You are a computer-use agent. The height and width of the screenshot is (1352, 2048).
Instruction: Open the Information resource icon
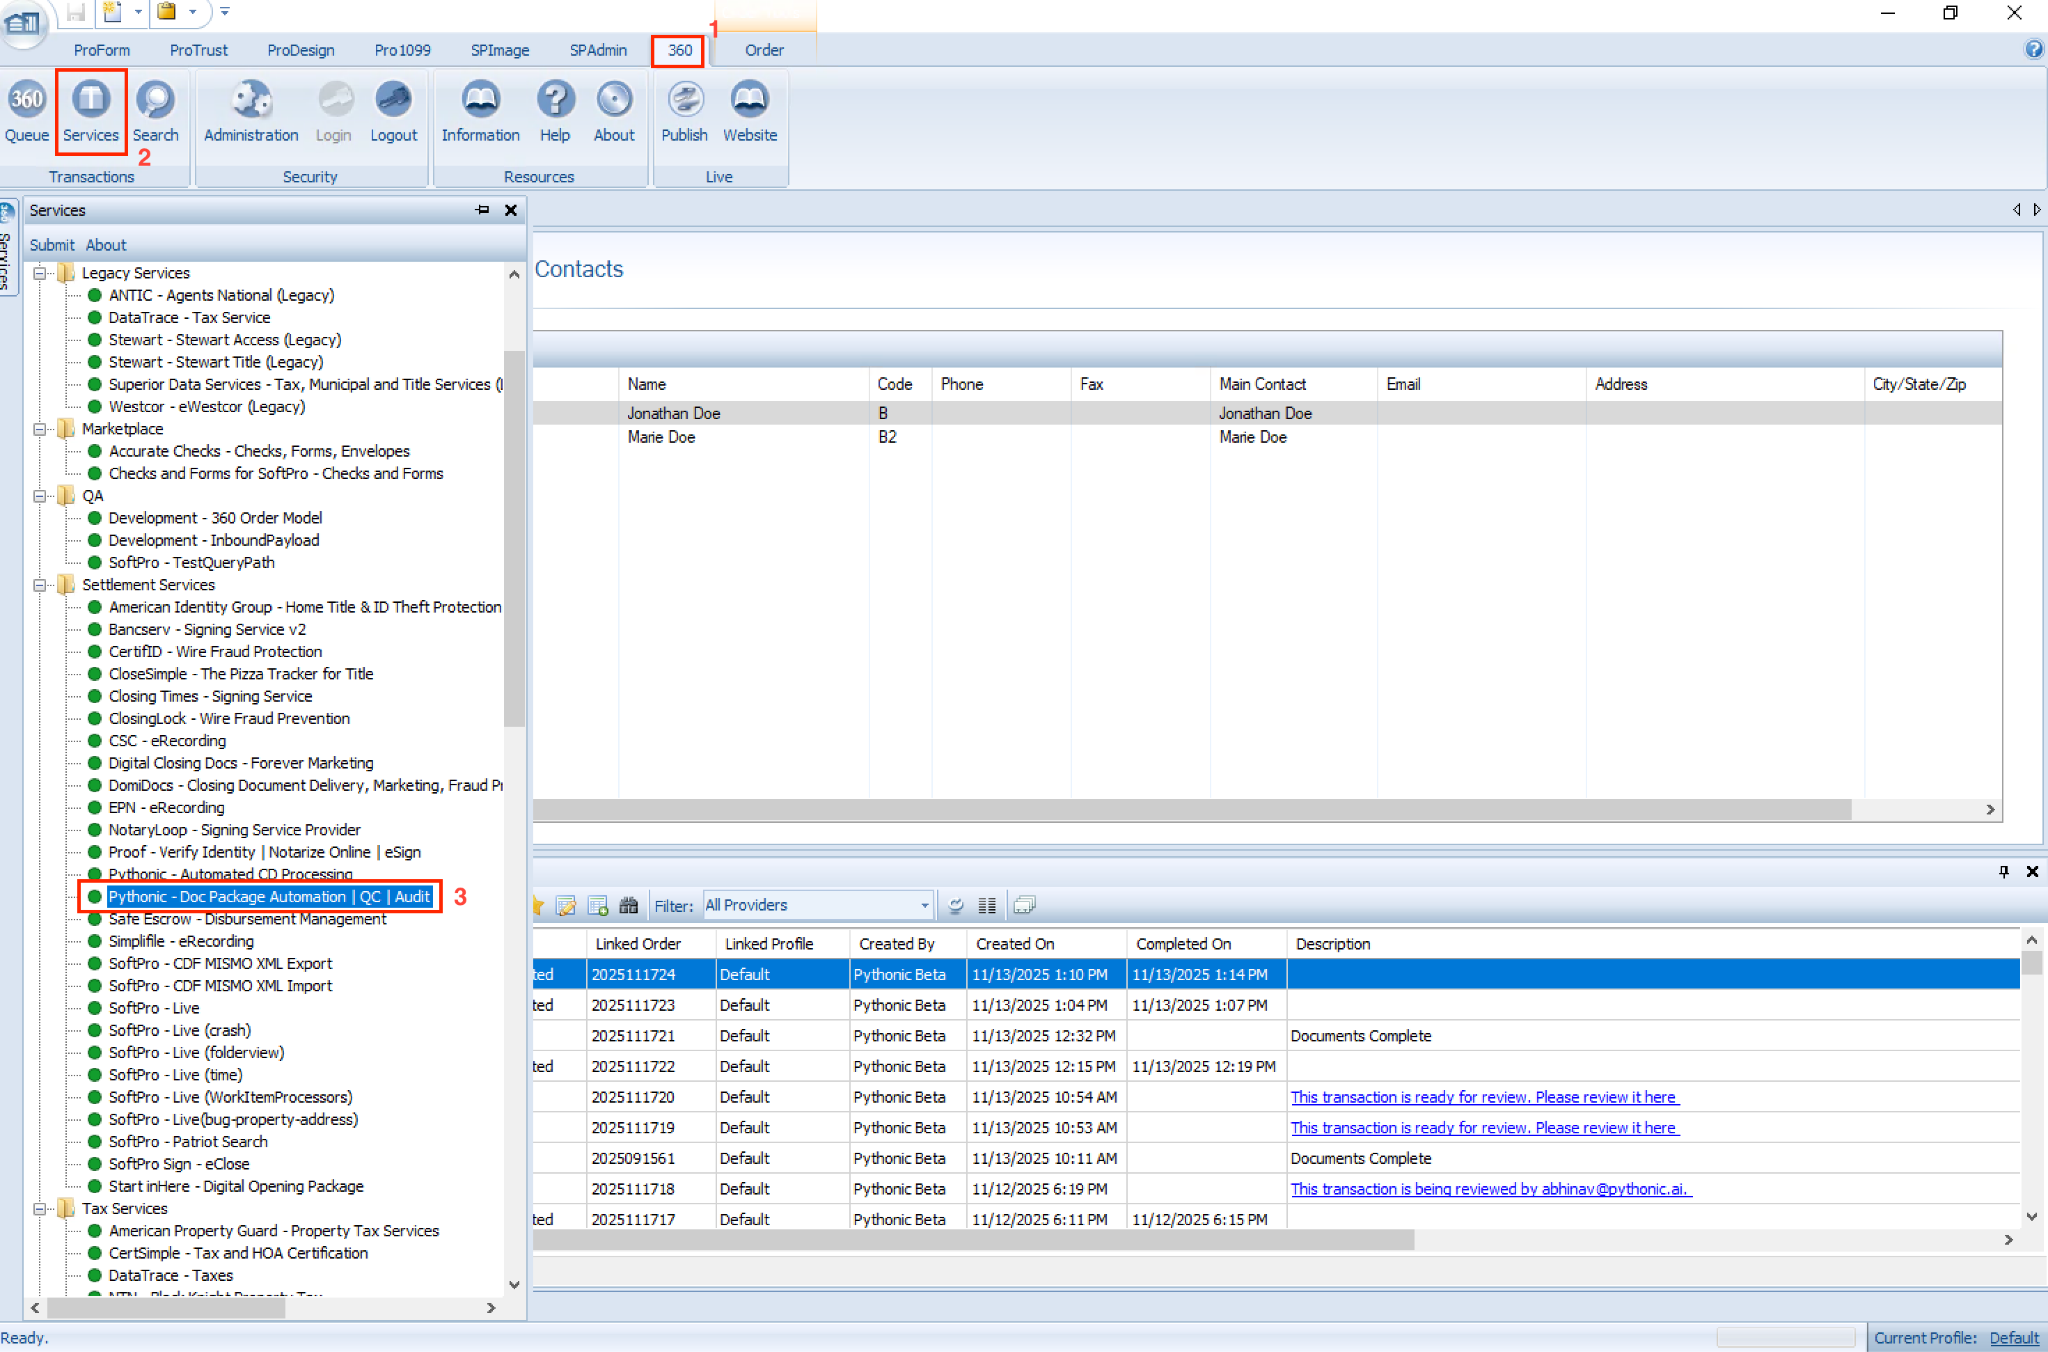[x=480, y=111]
